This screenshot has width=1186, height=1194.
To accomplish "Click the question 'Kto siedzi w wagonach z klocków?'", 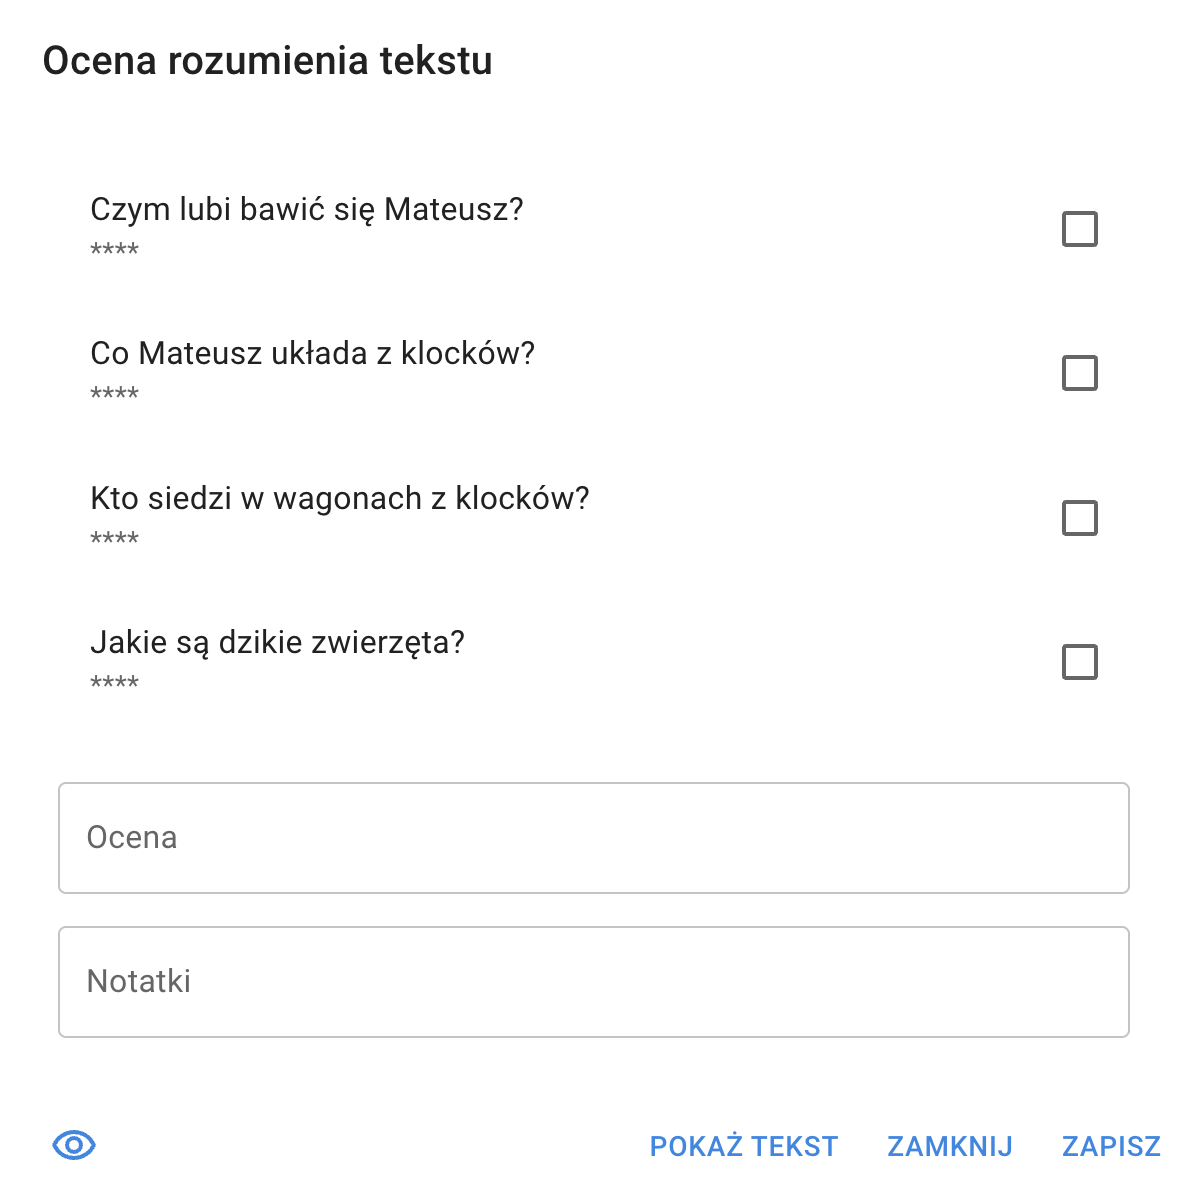I will [340, 498].
